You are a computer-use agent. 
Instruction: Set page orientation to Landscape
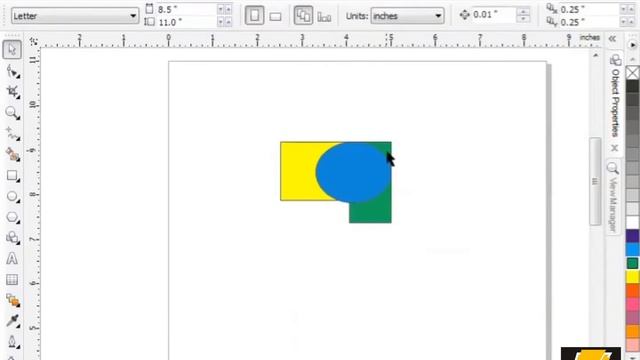tap(276, 16)
